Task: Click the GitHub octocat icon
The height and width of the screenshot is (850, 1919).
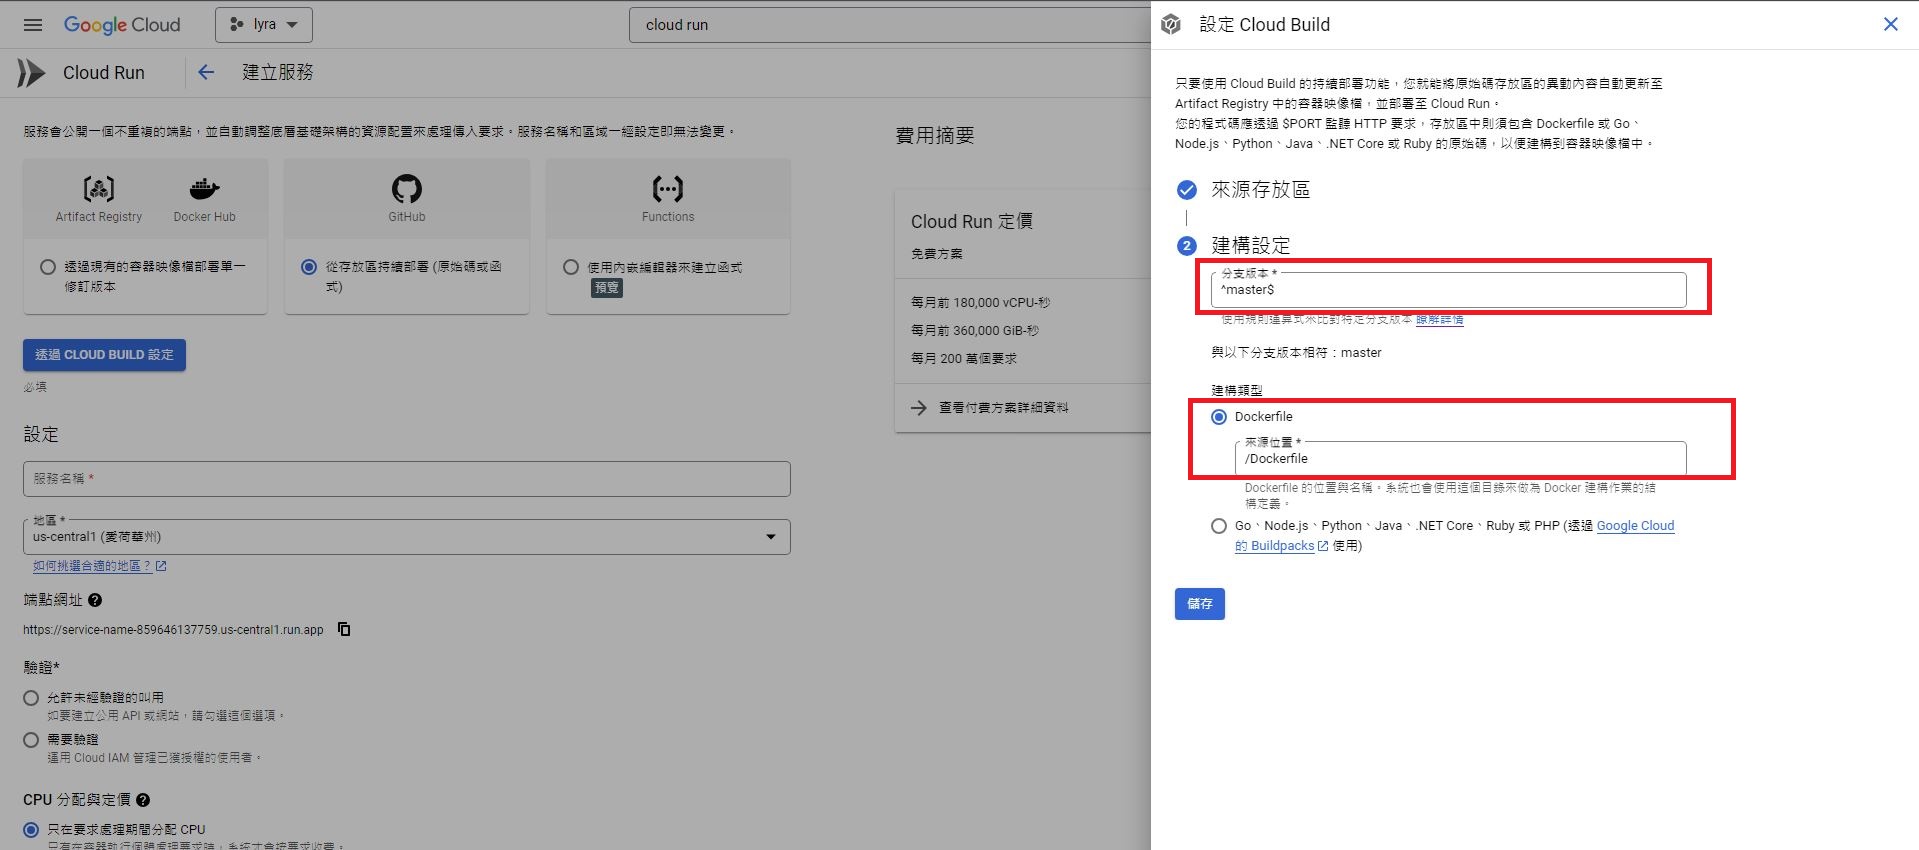Action: (407, 188)
